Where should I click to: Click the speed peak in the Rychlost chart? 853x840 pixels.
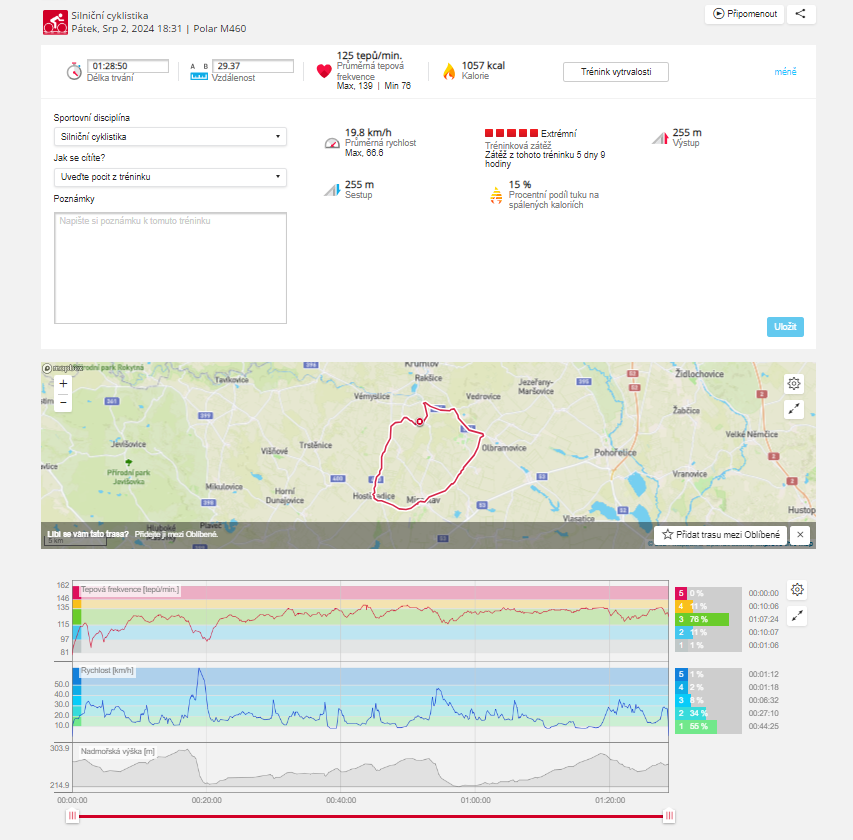coord(200,670)
